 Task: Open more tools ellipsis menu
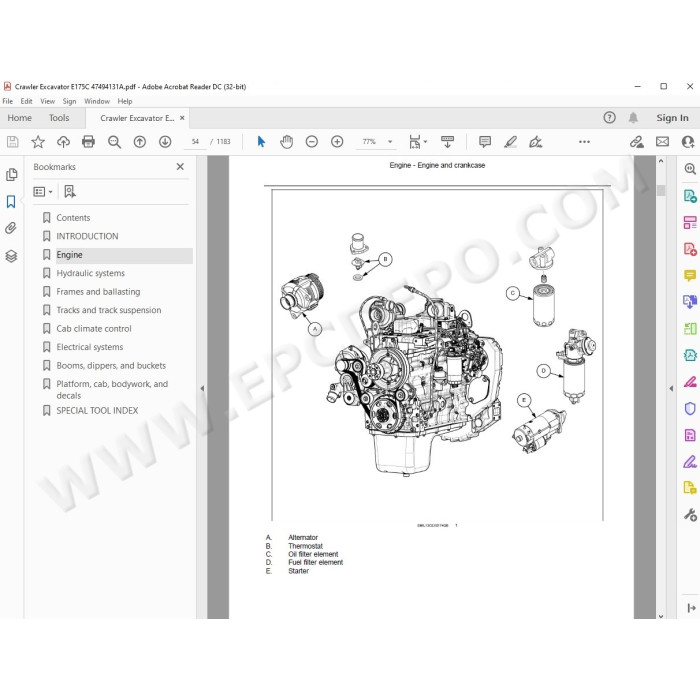coord(584,142)
